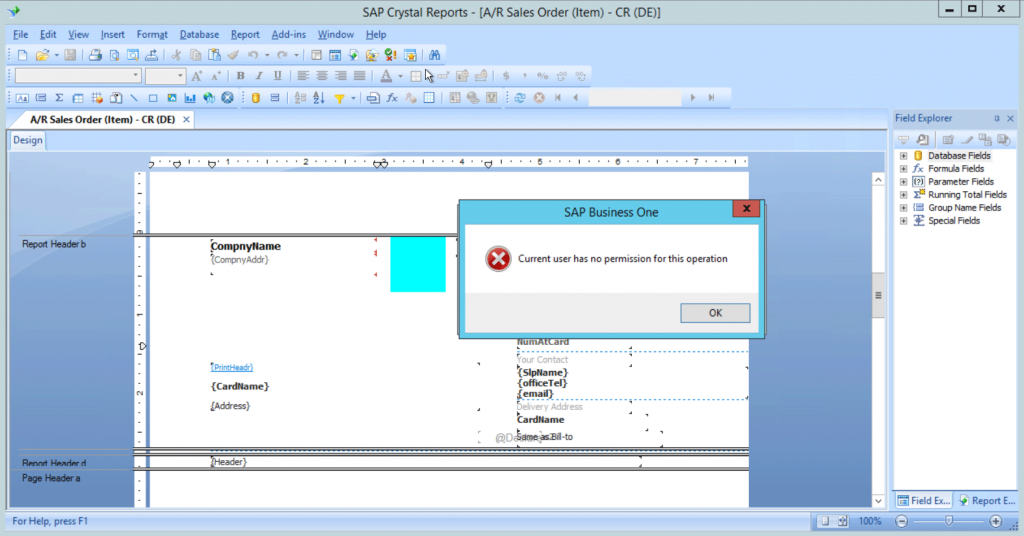
Task: Click the Format Painter brush icon
Action: tap(232, 55)
